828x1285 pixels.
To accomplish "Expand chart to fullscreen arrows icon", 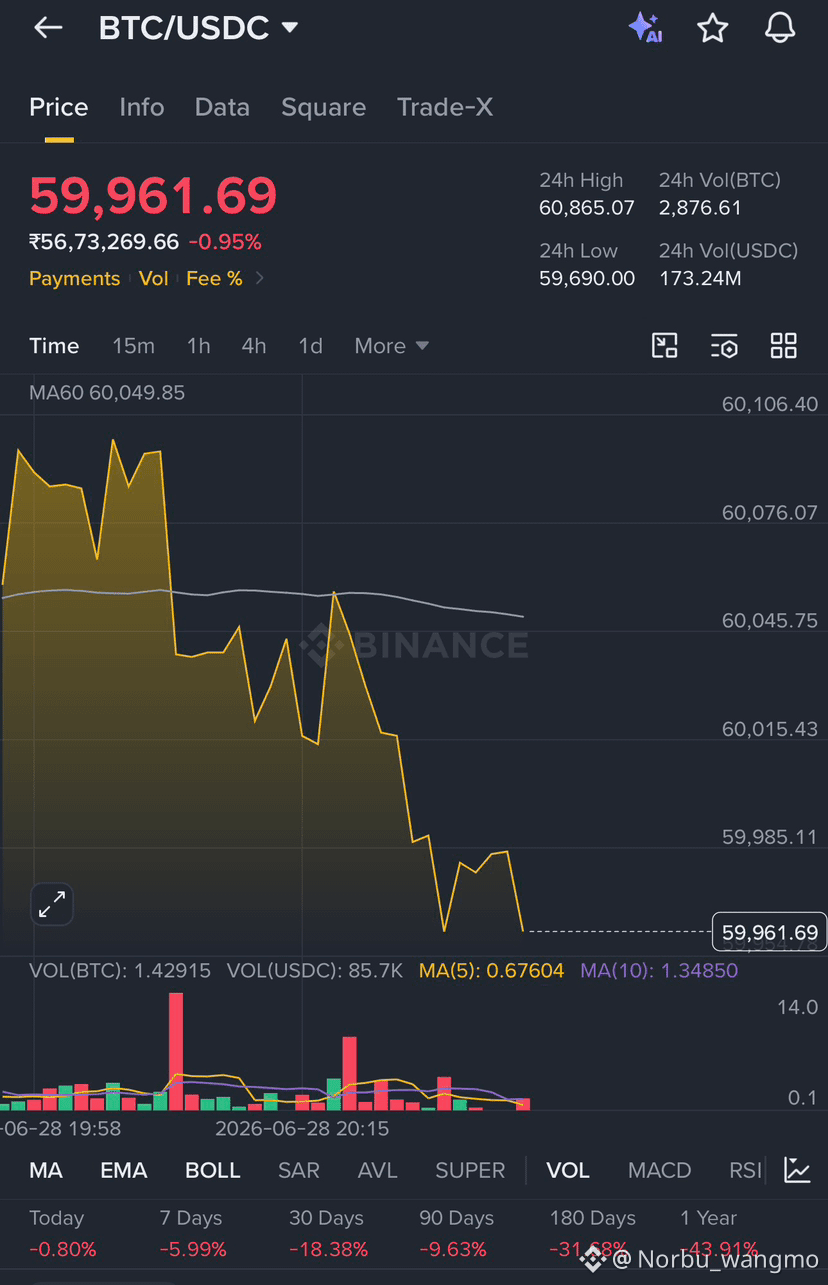I will click(52, 905).
